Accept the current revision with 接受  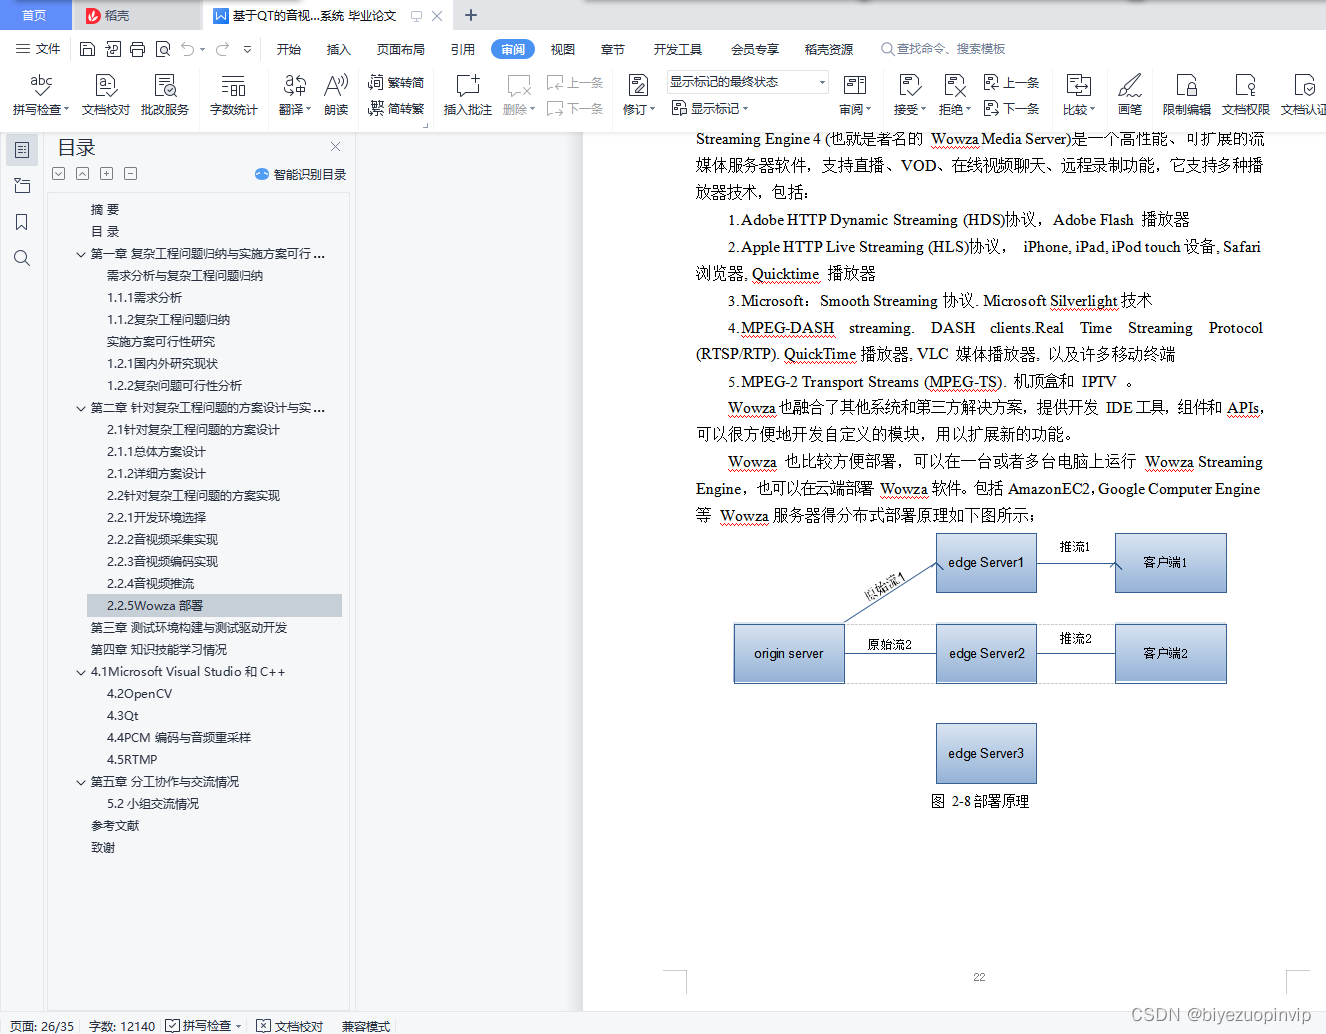pyautogui.click(x=905, y=94)
